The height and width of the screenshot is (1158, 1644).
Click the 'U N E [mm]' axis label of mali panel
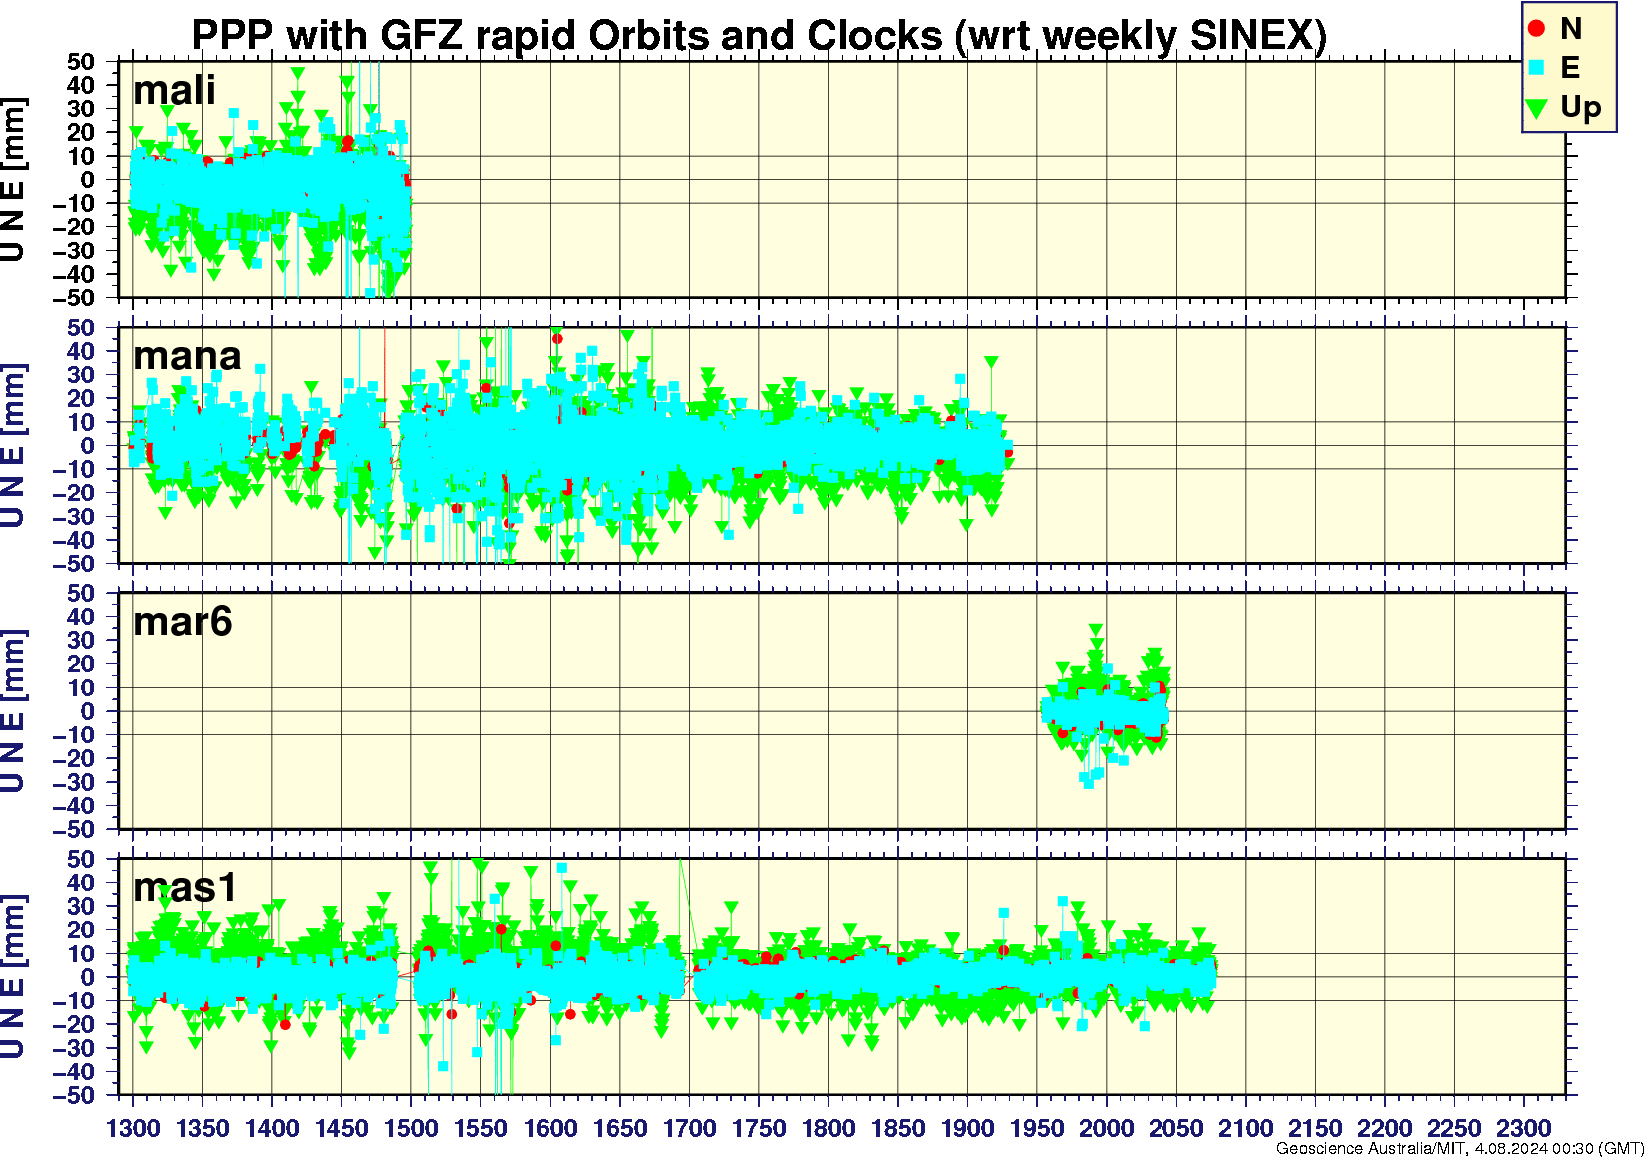[13, 180]
